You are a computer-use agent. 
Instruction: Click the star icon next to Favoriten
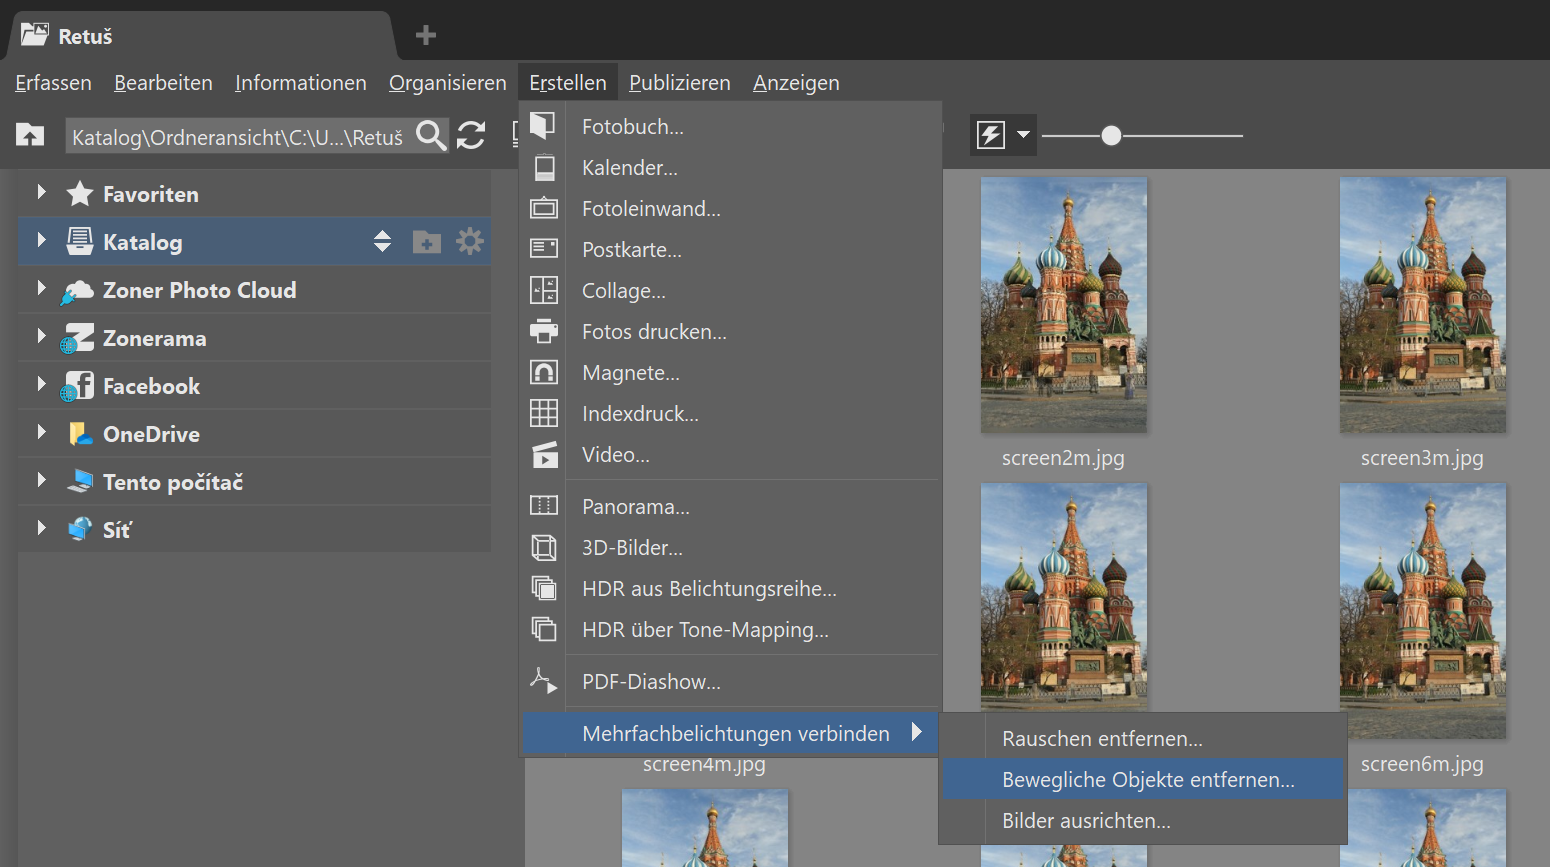80,193
